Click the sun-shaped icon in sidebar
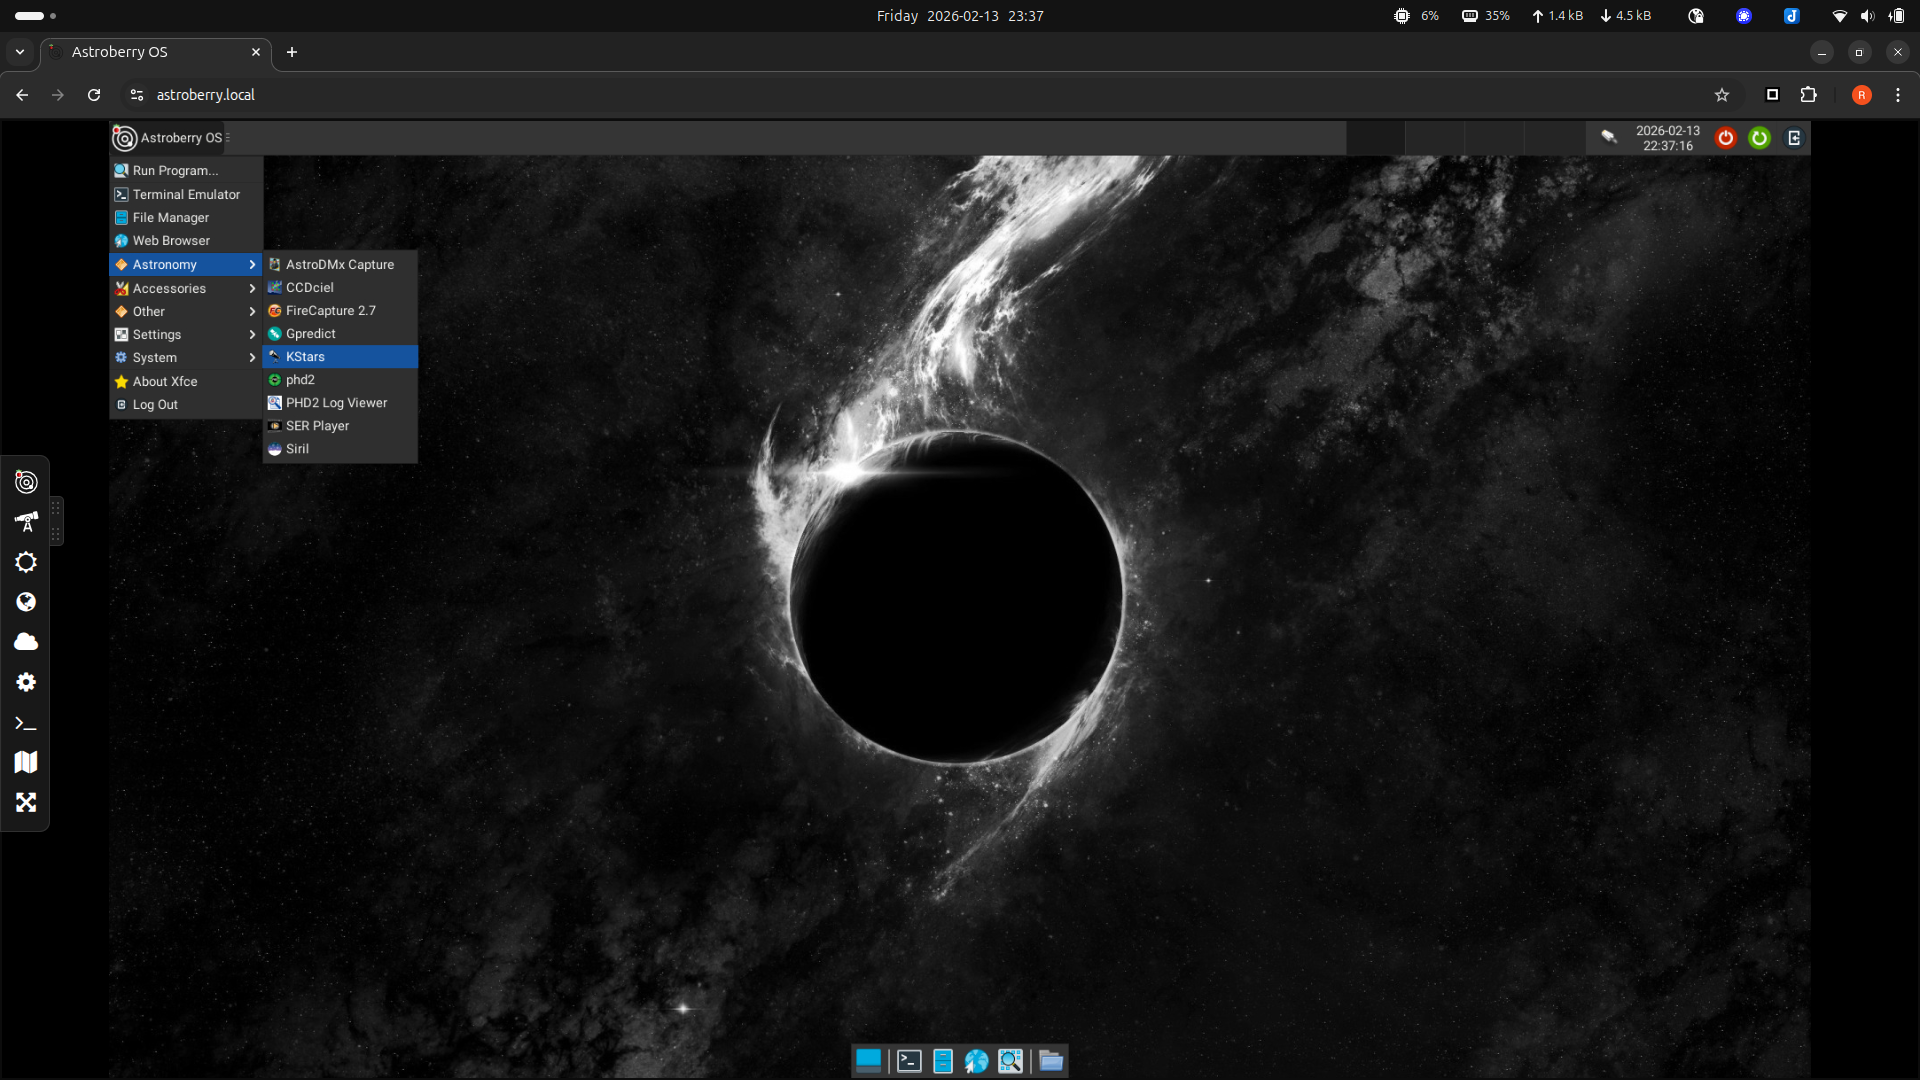The height and width of the screenshot is (1080, 1920). tap(26, 562)
